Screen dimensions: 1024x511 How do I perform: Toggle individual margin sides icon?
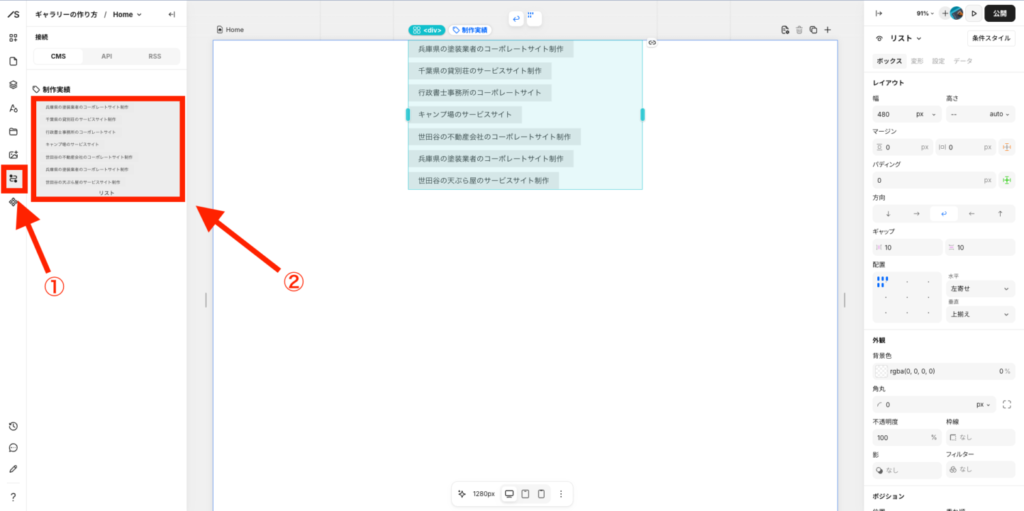click(1006, 147)
